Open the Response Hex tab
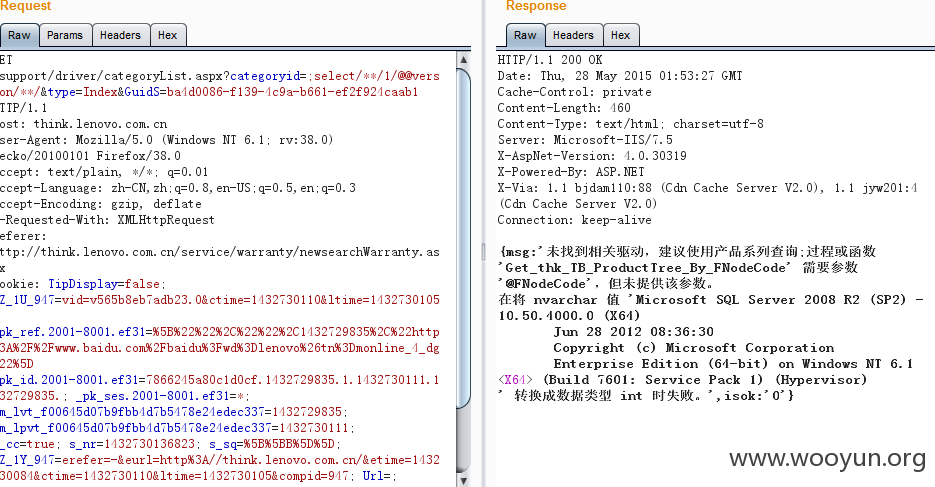The image size is (935, 487). point(621,35)
